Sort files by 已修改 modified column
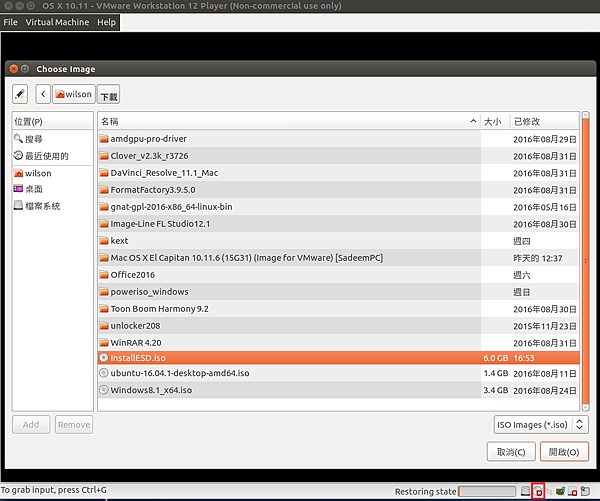 click(x=545, y=122)
